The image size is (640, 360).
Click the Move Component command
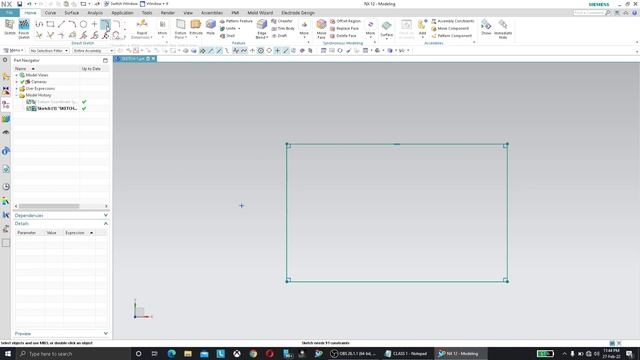[x=450, y=29]
